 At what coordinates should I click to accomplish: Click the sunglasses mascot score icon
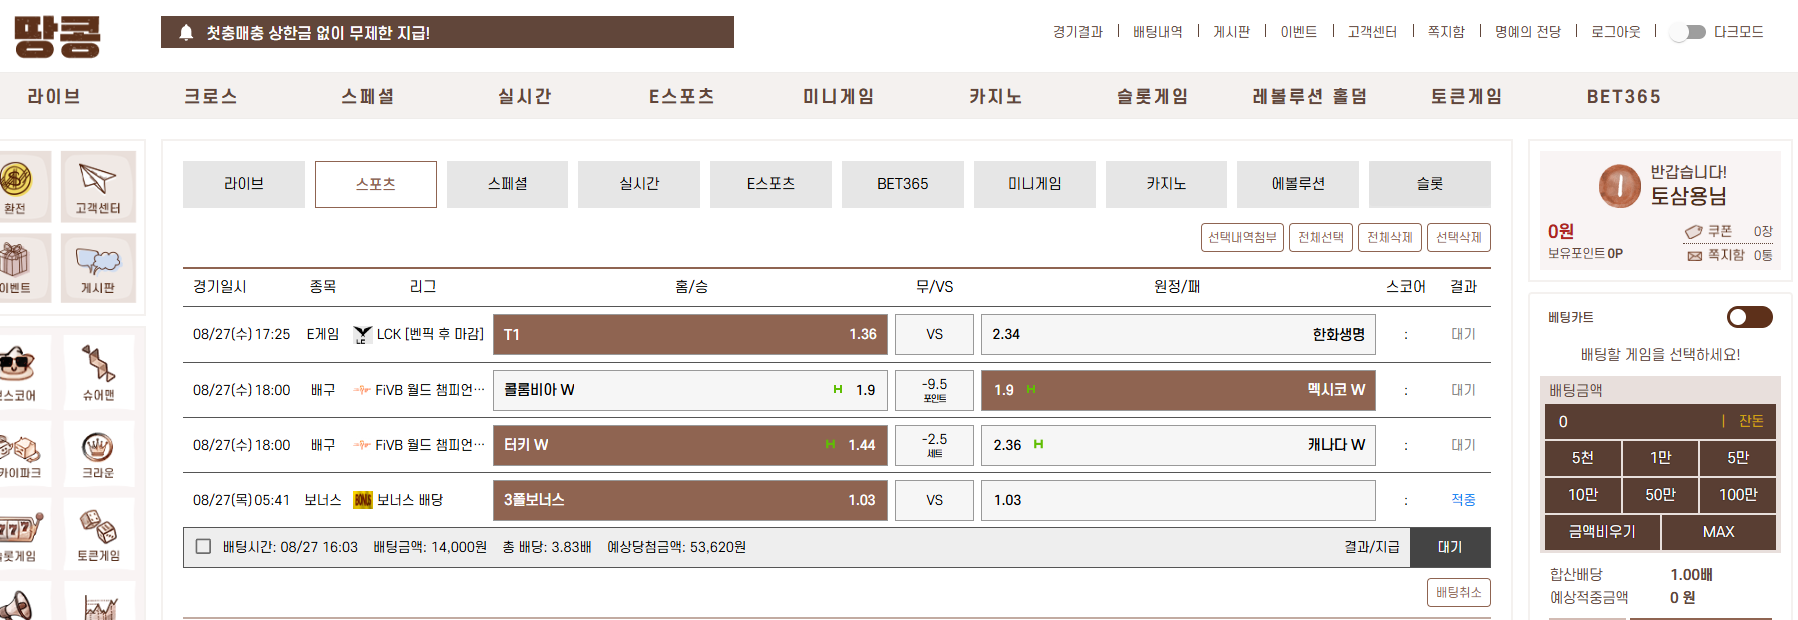[x=20, y=372]
